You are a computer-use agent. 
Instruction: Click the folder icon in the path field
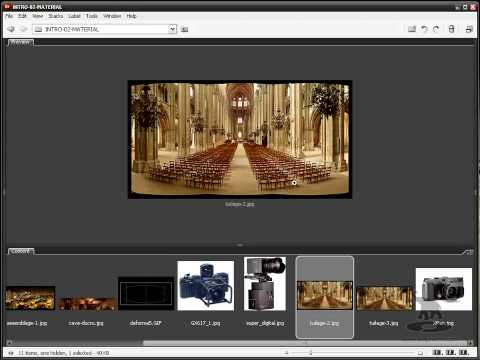[39, 29]
